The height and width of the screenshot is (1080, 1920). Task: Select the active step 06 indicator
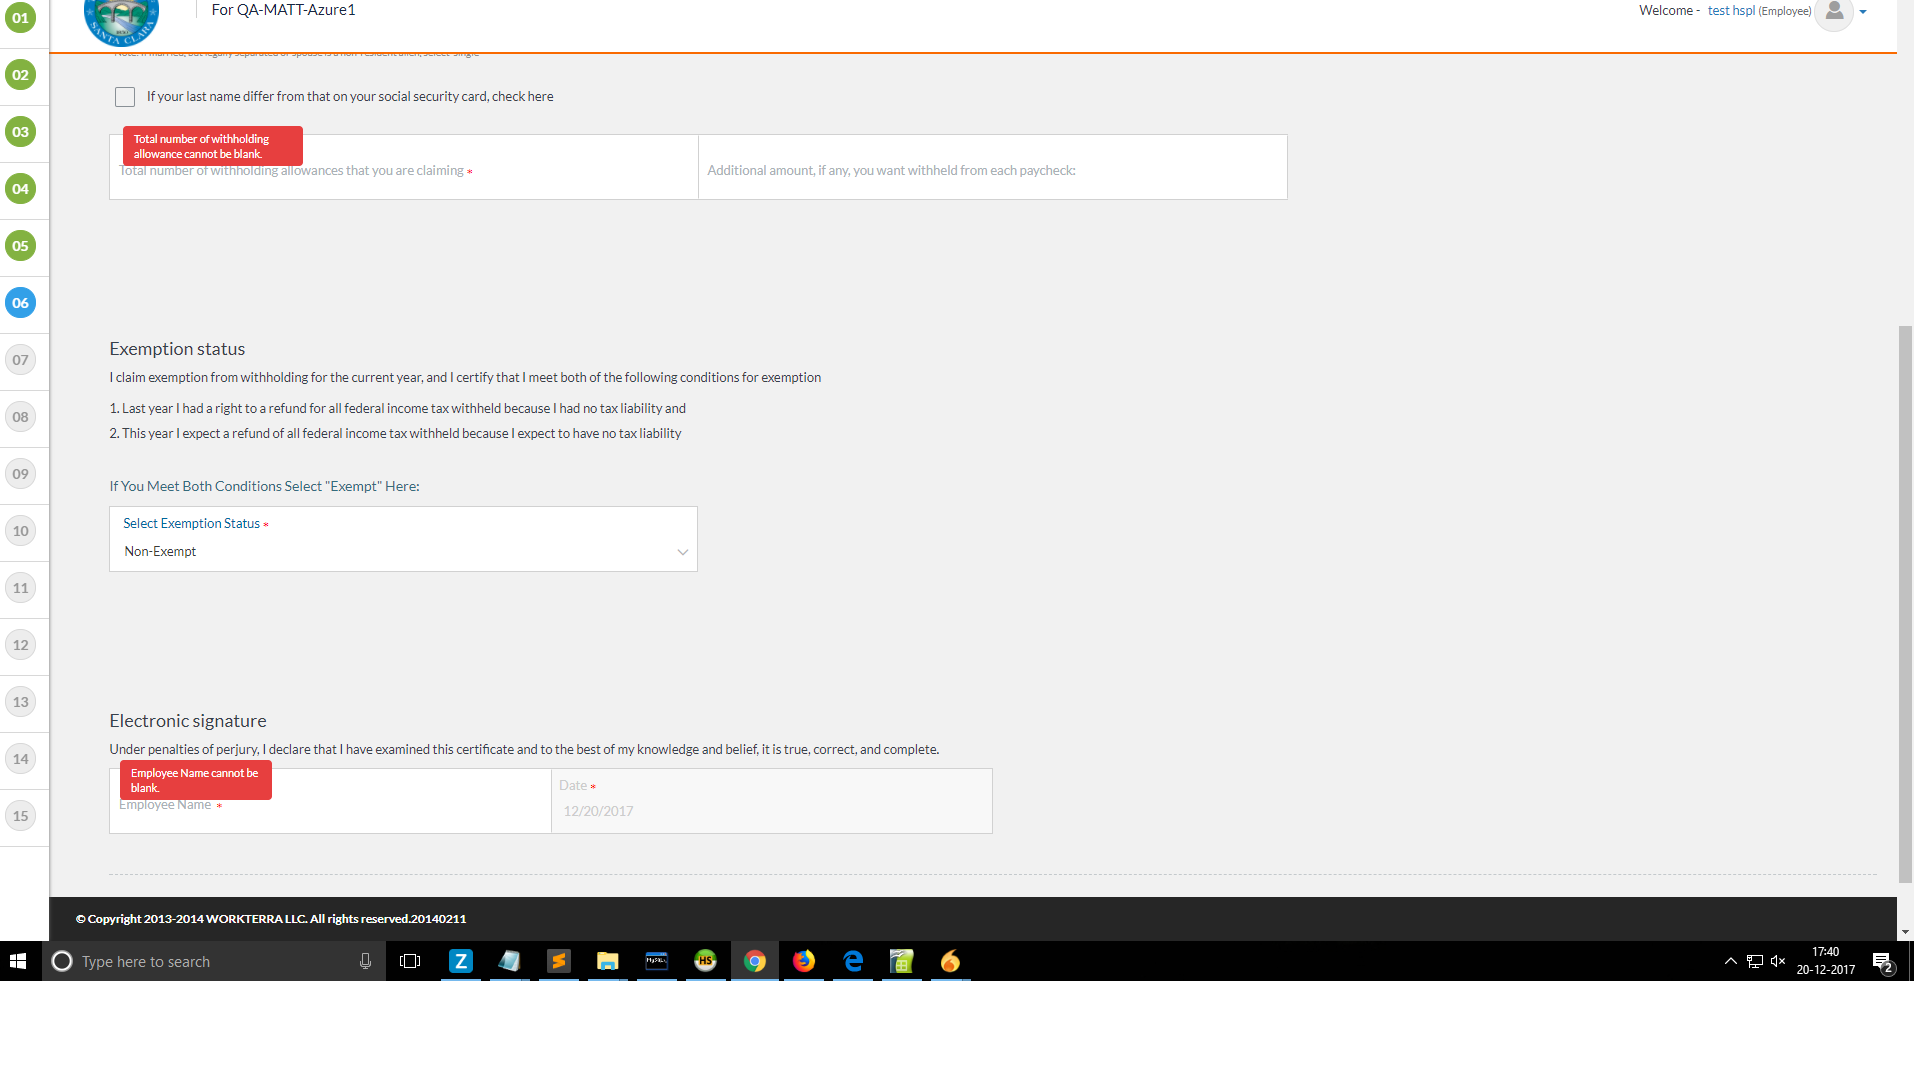pos(20,303)
